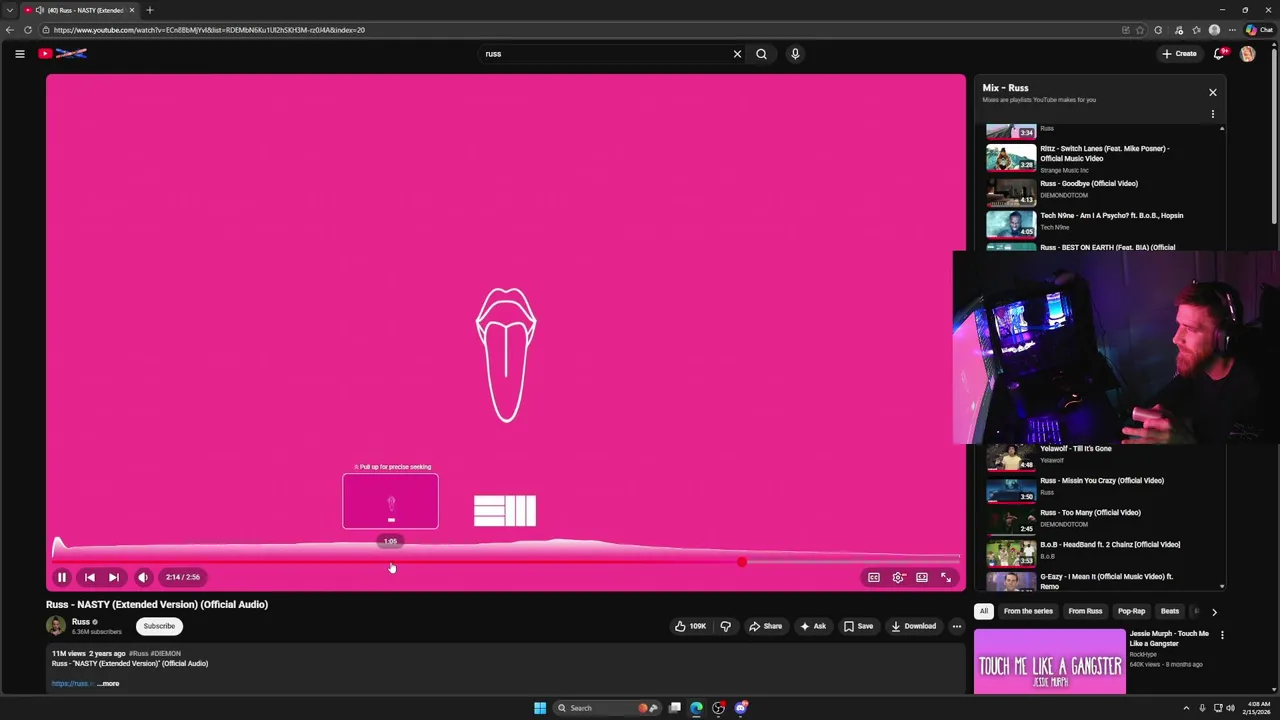Image resolution: width=1280 pixels, height=720 pixels.
Task: Show more filter chips with right arrow
Action: coord(1214,612)
